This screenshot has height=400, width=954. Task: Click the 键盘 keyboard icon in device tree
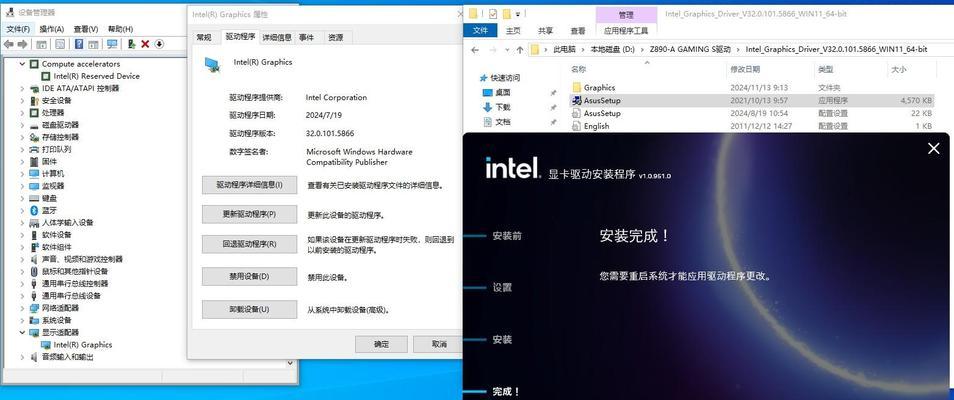tap(35, 198)
